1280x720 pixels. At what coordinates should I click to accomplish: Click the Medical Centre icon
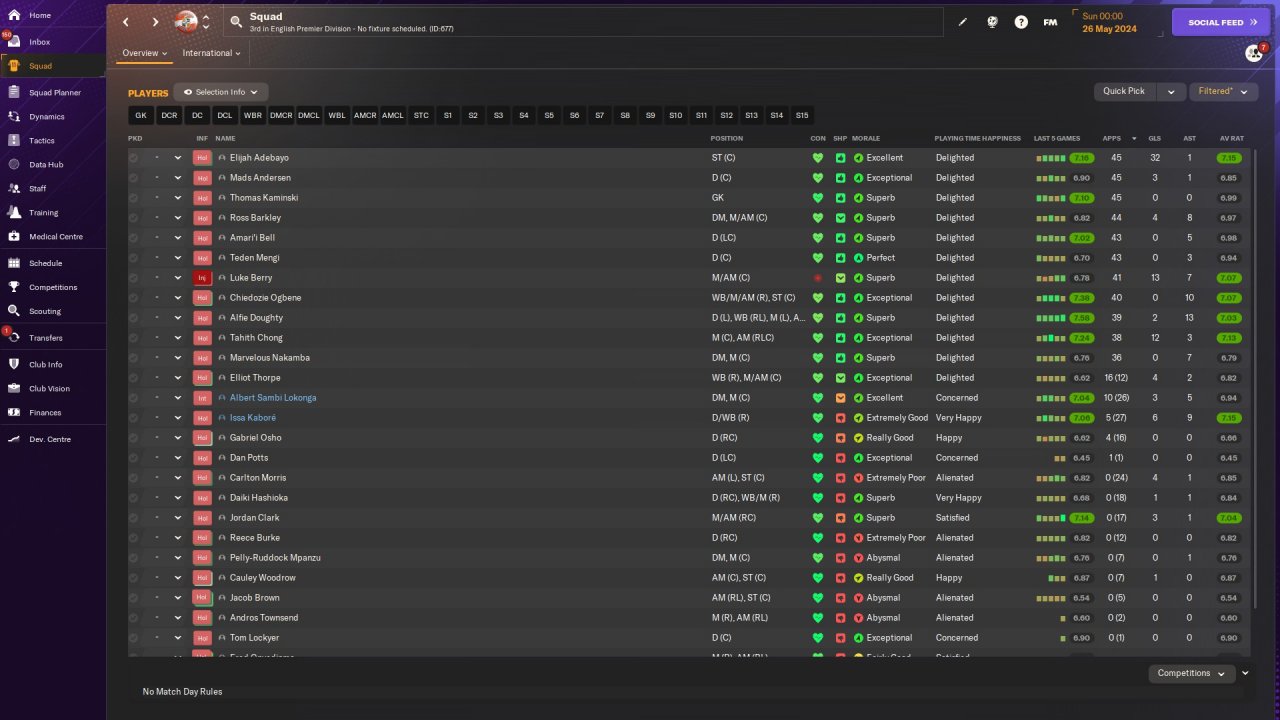[14, 237]
